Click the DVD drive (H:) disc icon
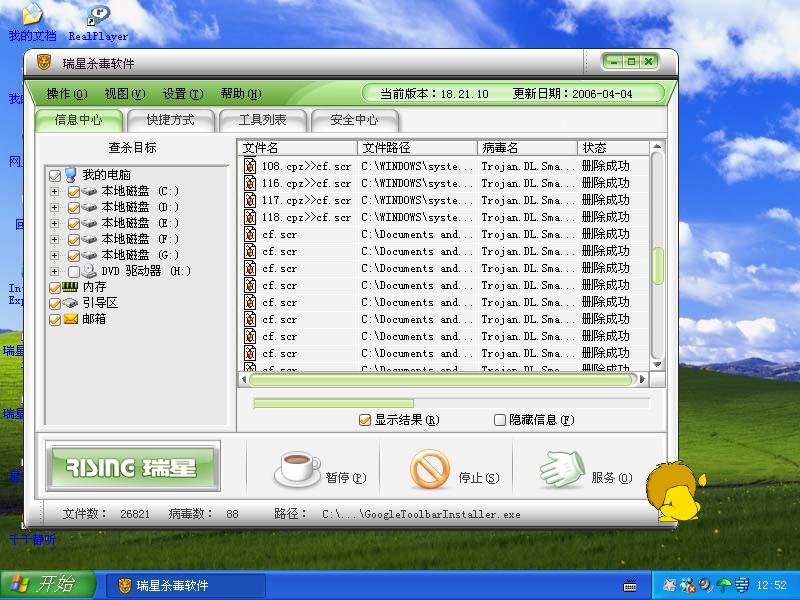Image resolution: width=800 pixels, height=600 pixels. pos(89,270)
